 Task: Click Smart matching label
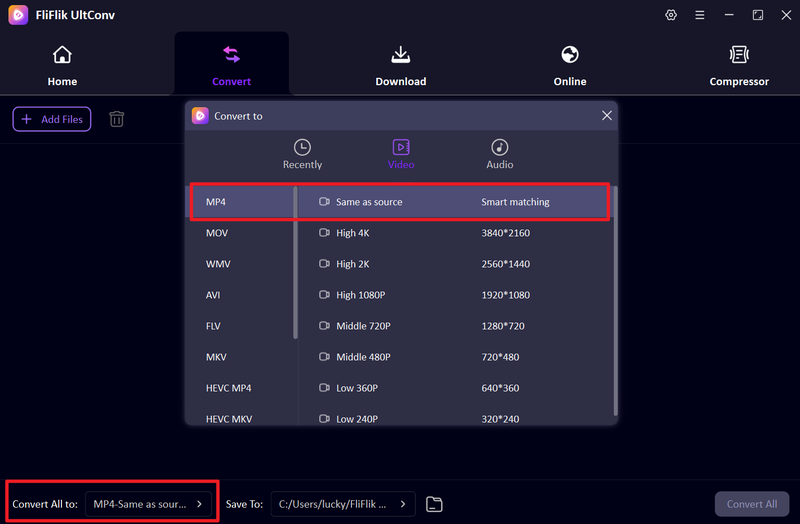(515, 202)
